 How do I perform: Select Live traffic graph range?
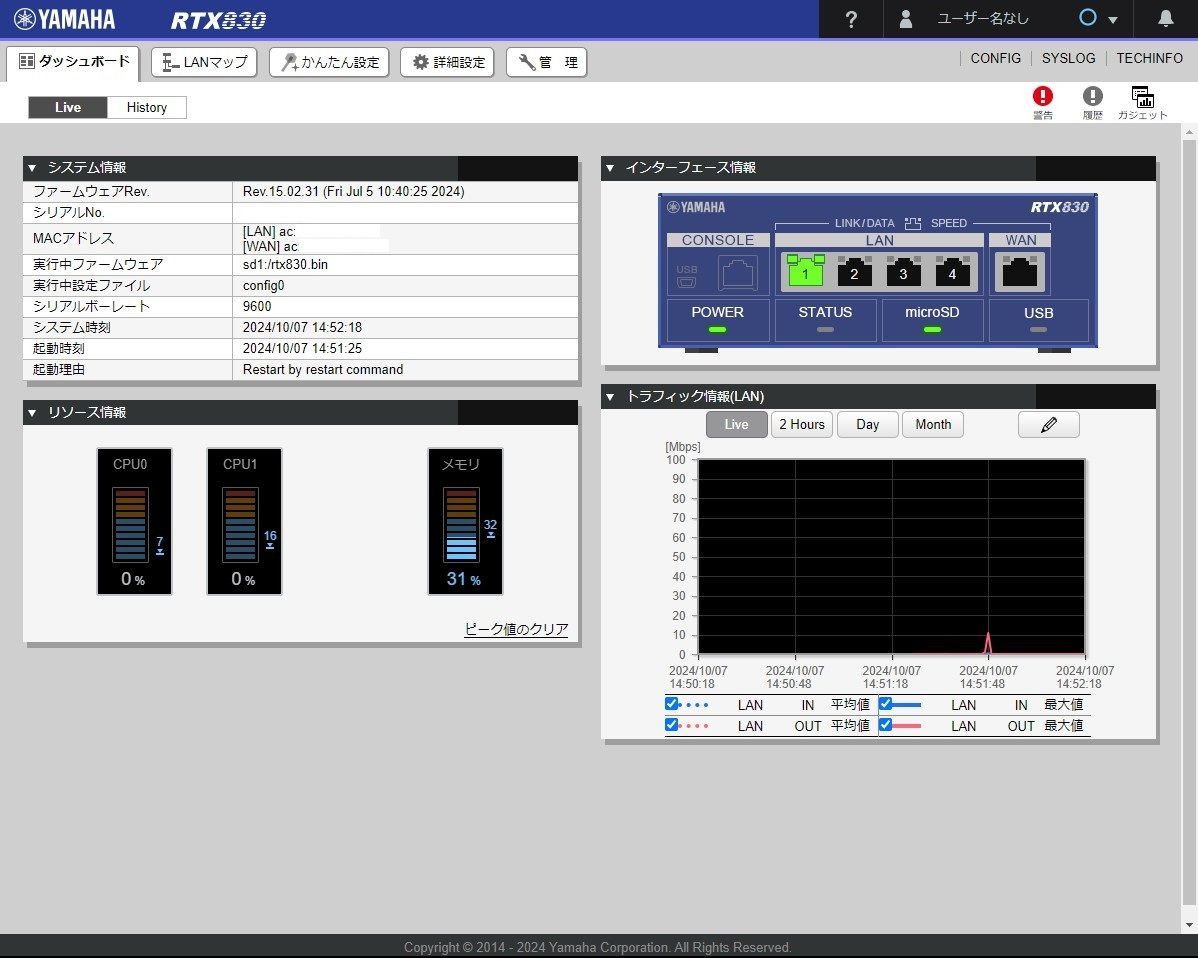737,425
